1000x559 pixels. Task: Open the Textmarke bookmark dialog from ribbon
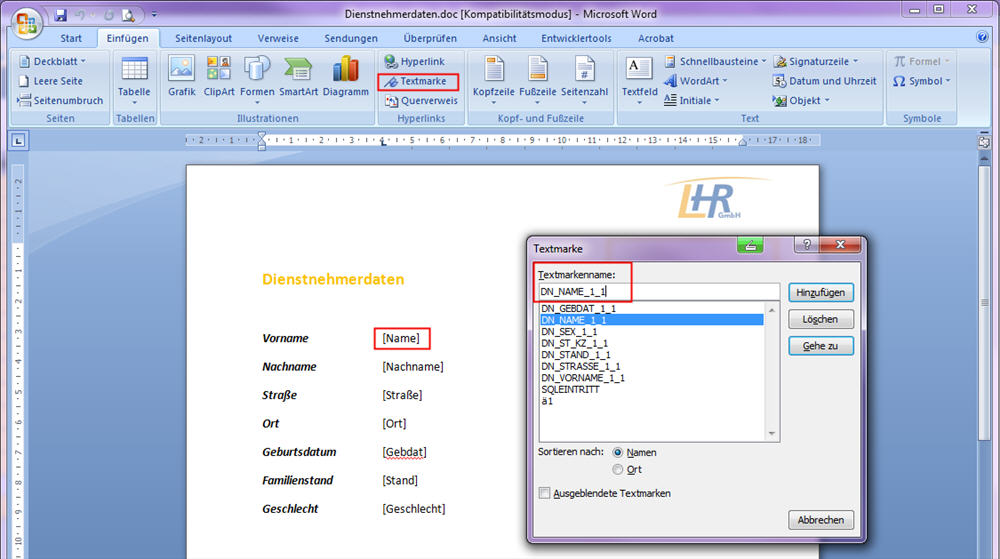[418, 82]
